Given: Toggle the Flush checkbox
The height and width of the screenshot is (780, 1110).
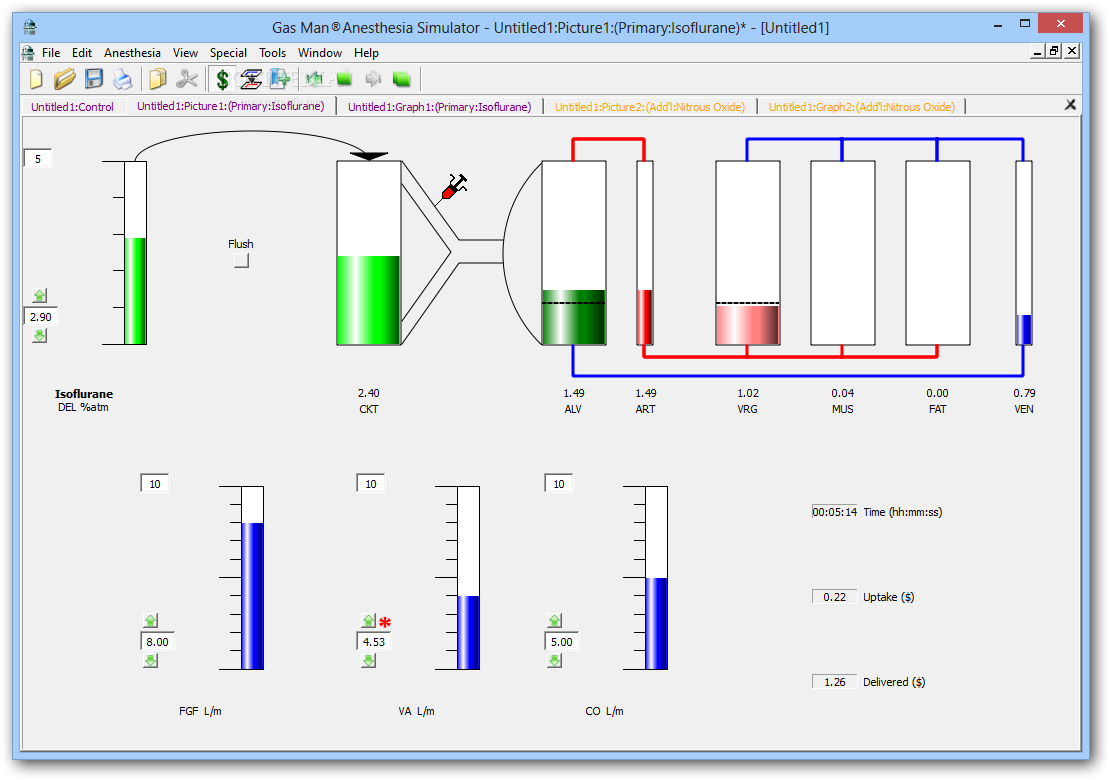Looking at the screenshot, I should (x=241, y=260).
